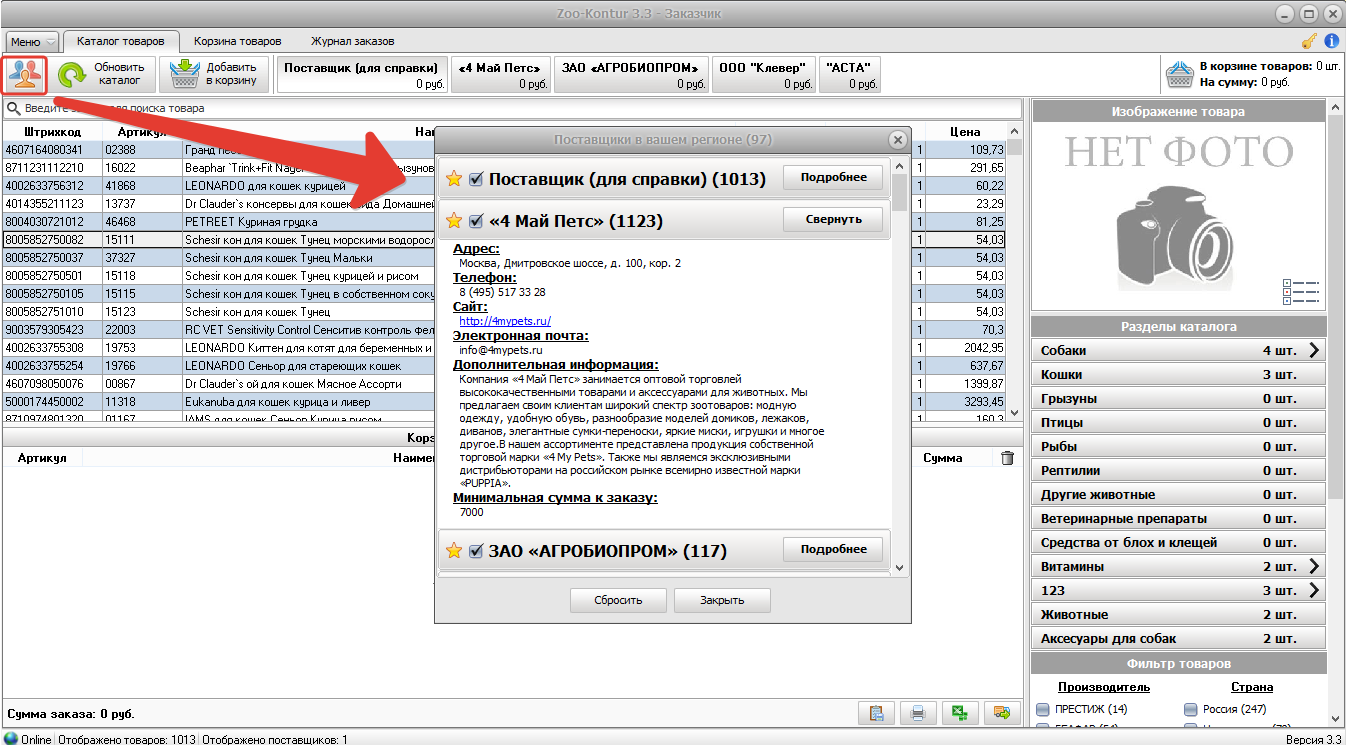Switch to Журнал заказов tab

pos(352,41)
